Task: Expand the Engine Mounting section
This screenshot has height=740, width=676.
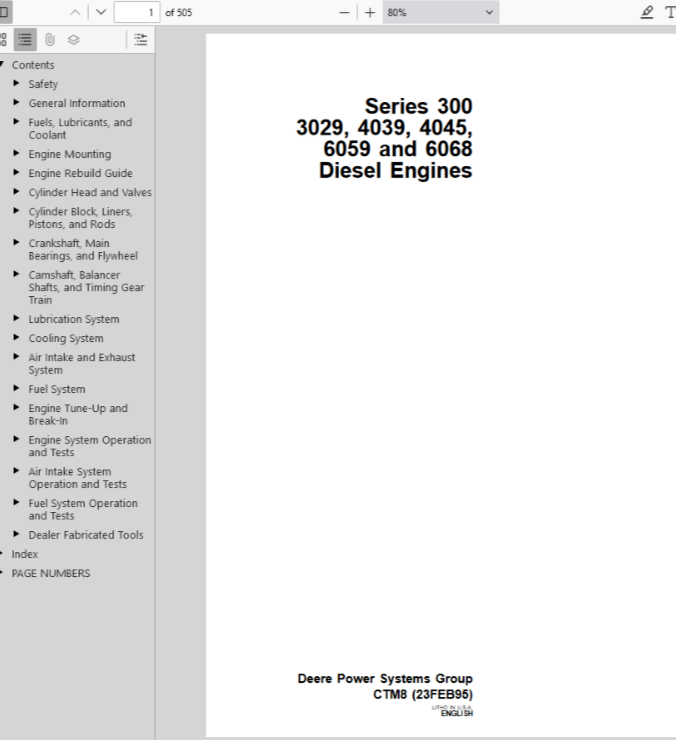Action: point(17,153)
